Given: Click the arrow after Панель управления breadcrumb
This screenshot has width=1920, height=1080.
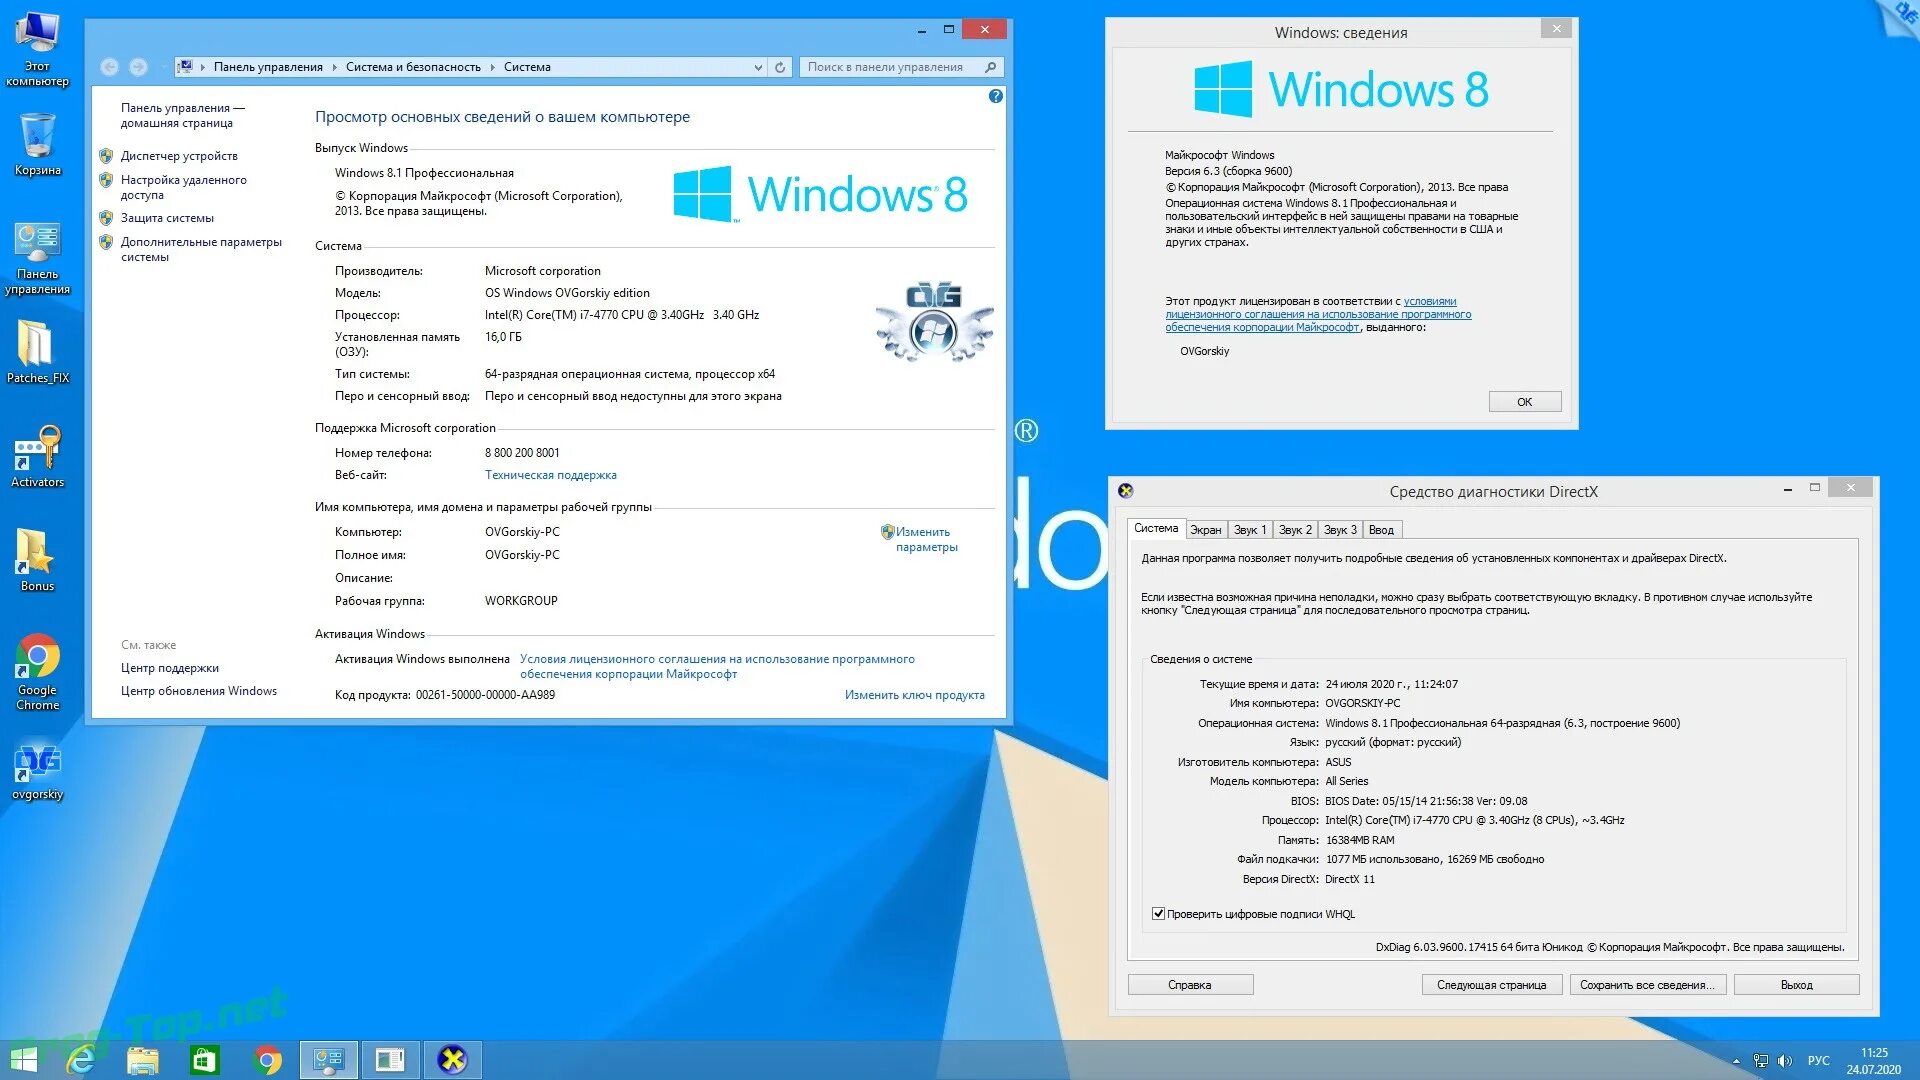Looking at the screenshot, I should (x=334, y=67).
